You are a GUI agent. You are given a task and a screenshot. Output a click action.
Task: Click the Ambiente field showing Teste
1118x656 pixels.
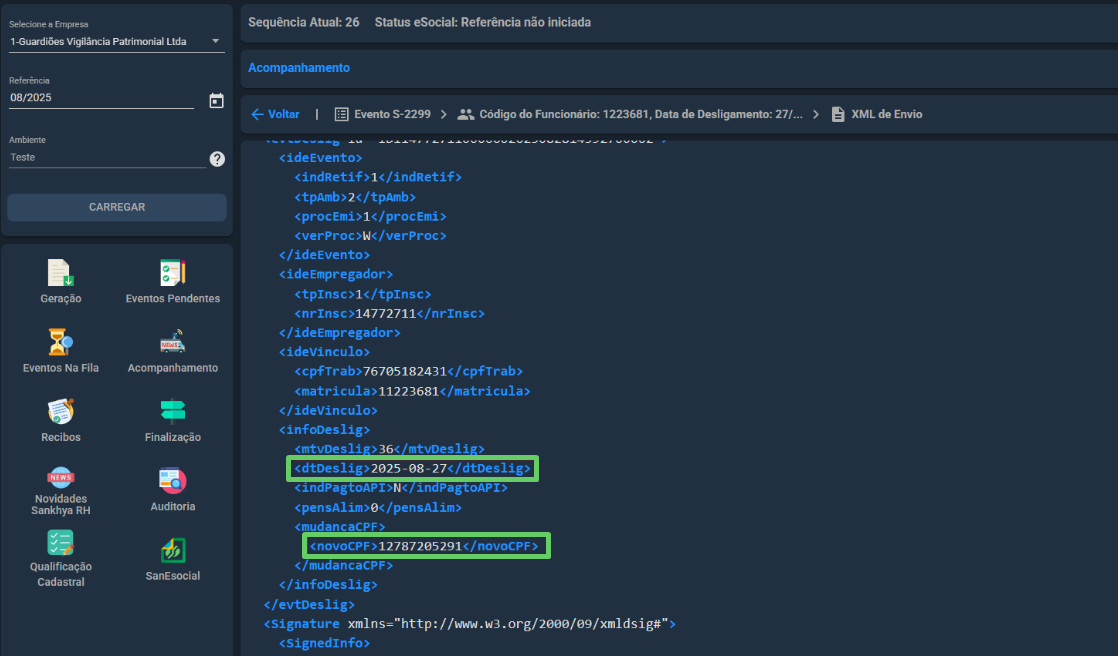(107, 158)
